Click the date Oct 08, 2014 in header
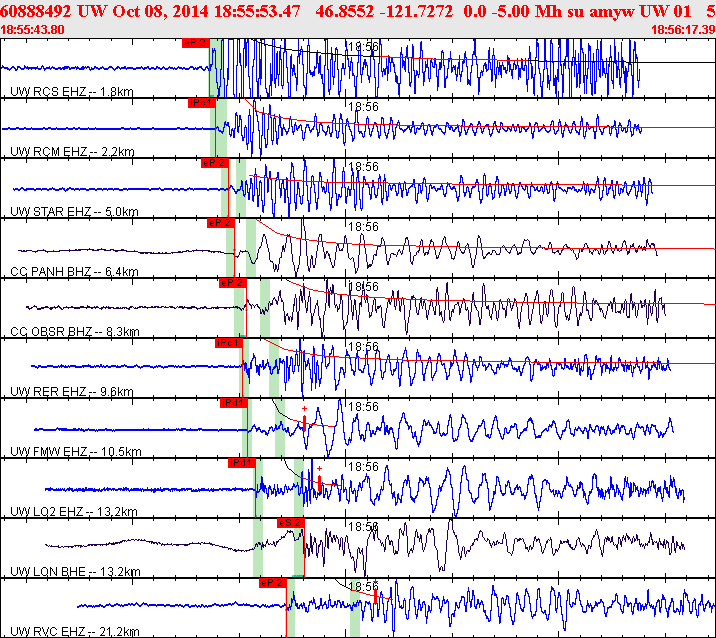 click(160, 11)
